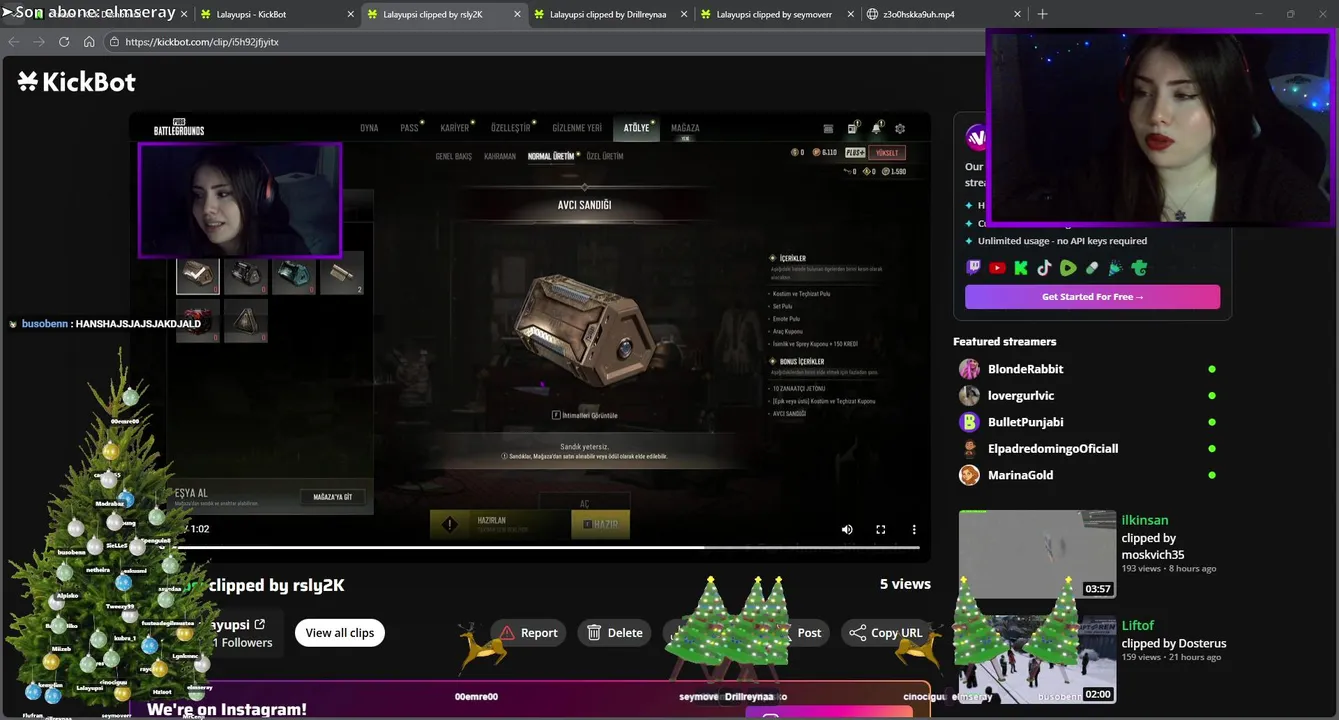The image size is (1339, 720).
Task: Click the "We're on Instagram!" banner text
Action: pyautogui.click(x=227, y=709)
